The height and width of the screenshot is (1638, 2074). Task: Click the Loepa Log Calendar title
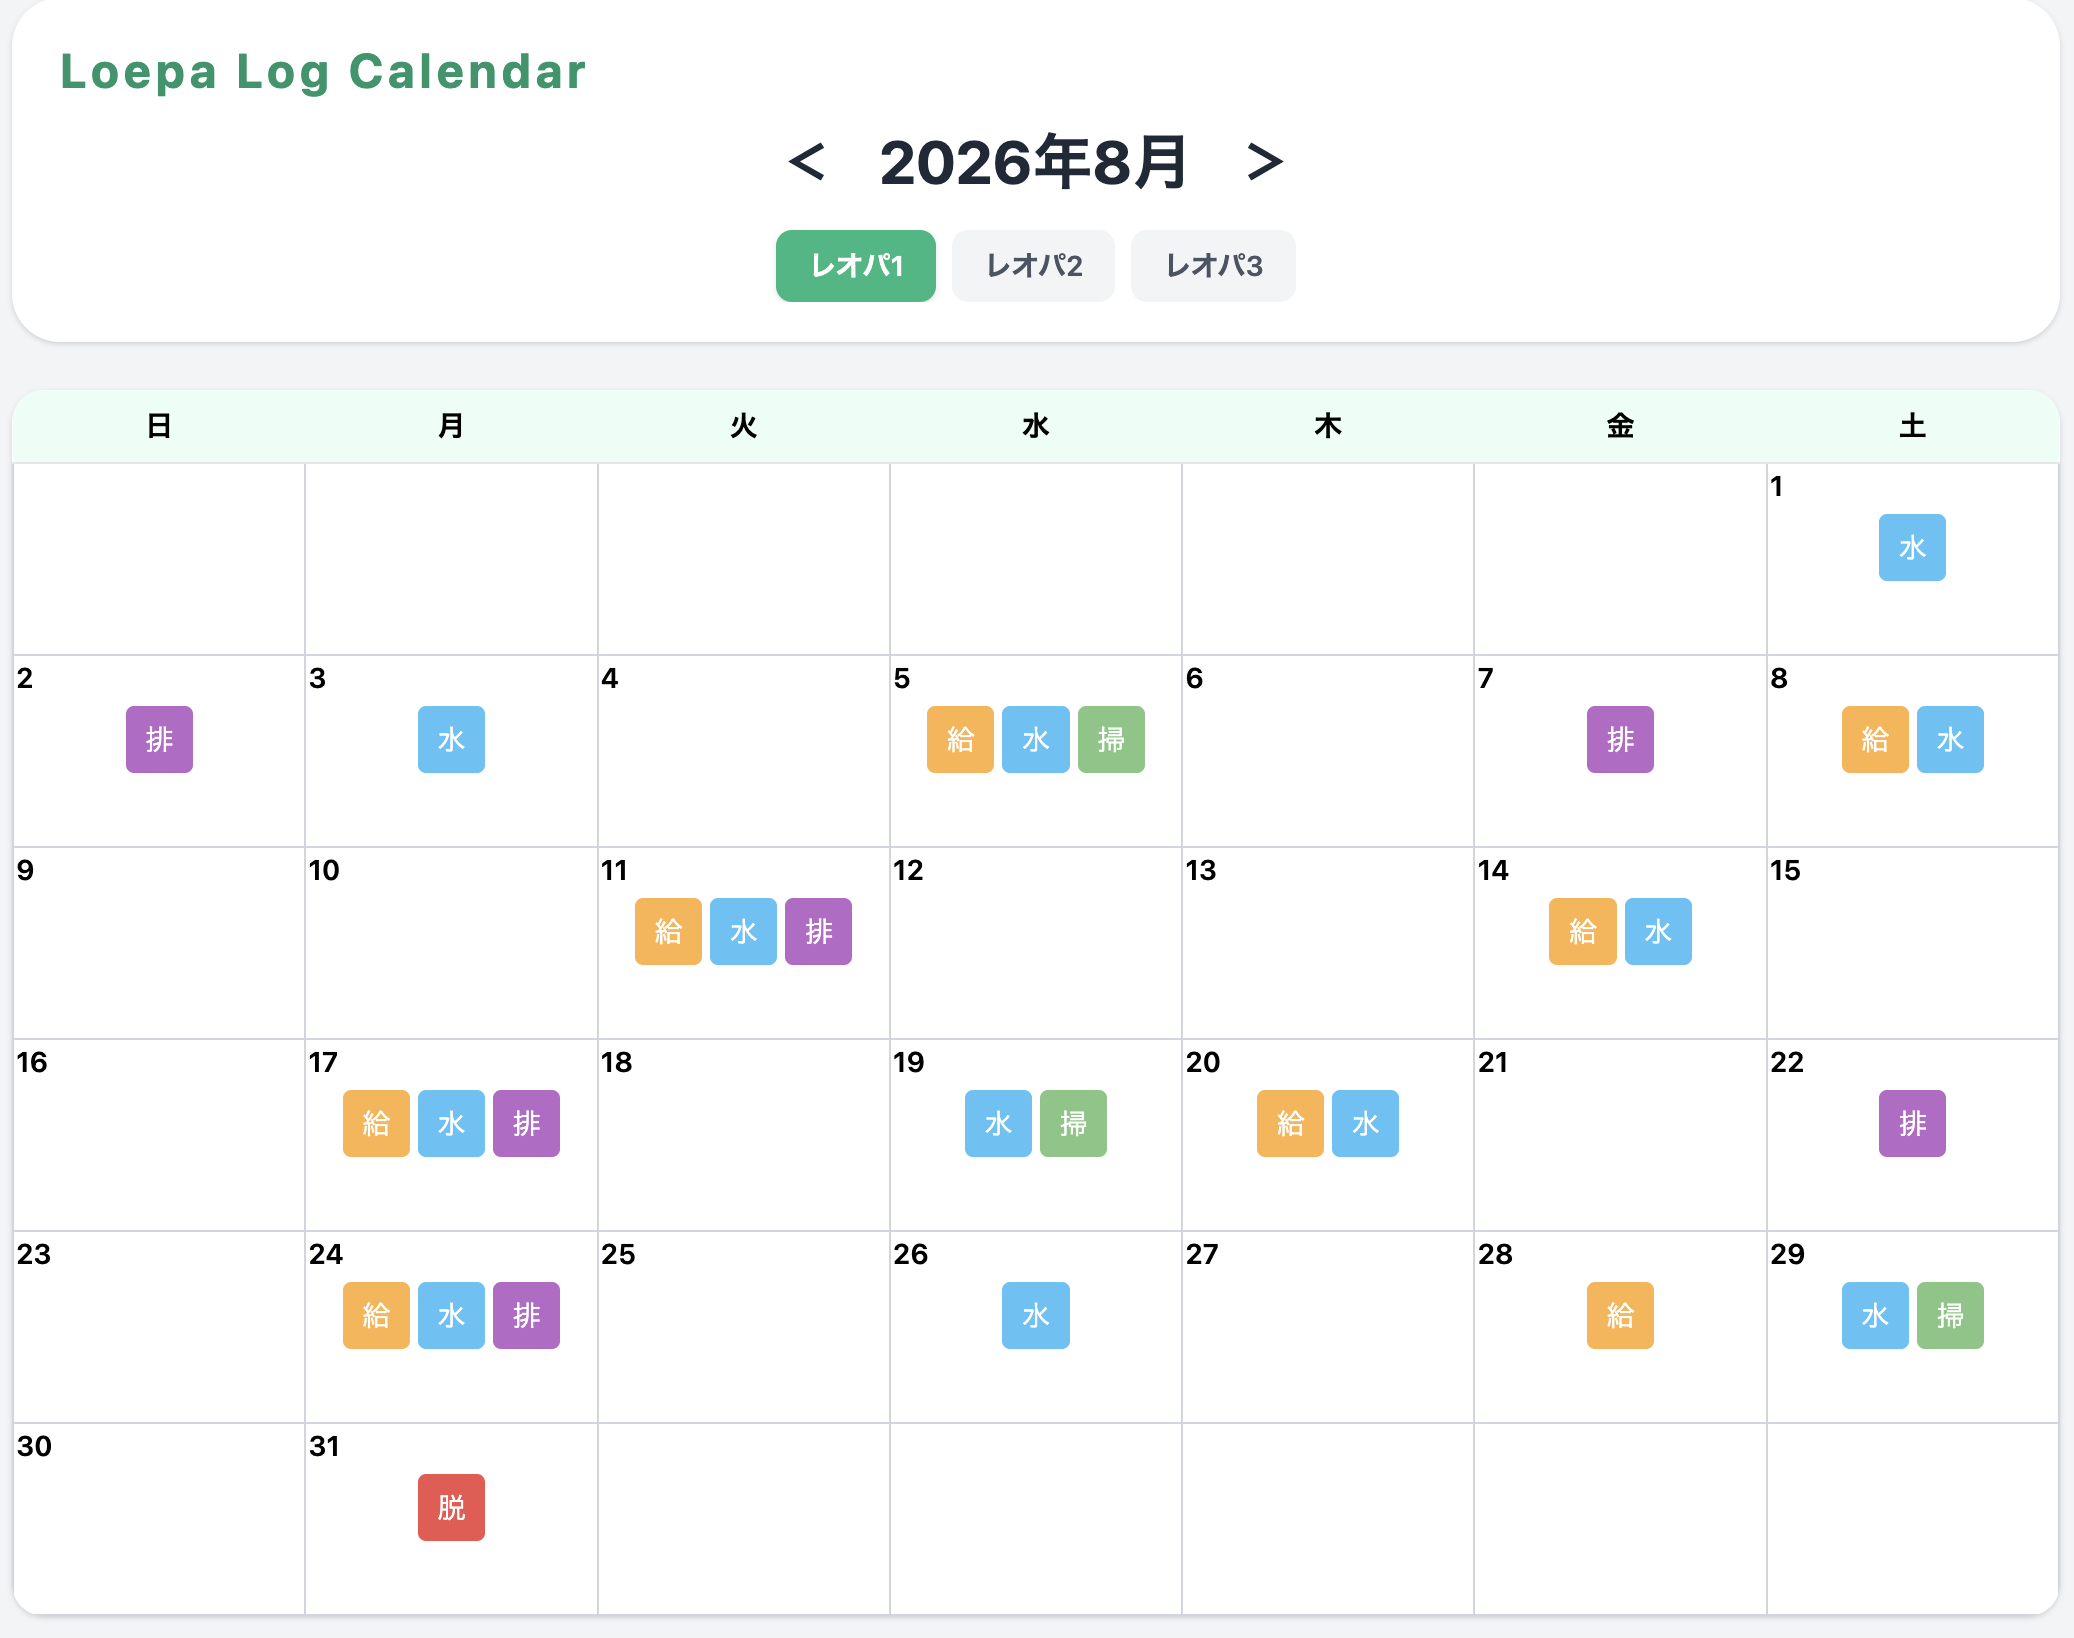point(323,72)
